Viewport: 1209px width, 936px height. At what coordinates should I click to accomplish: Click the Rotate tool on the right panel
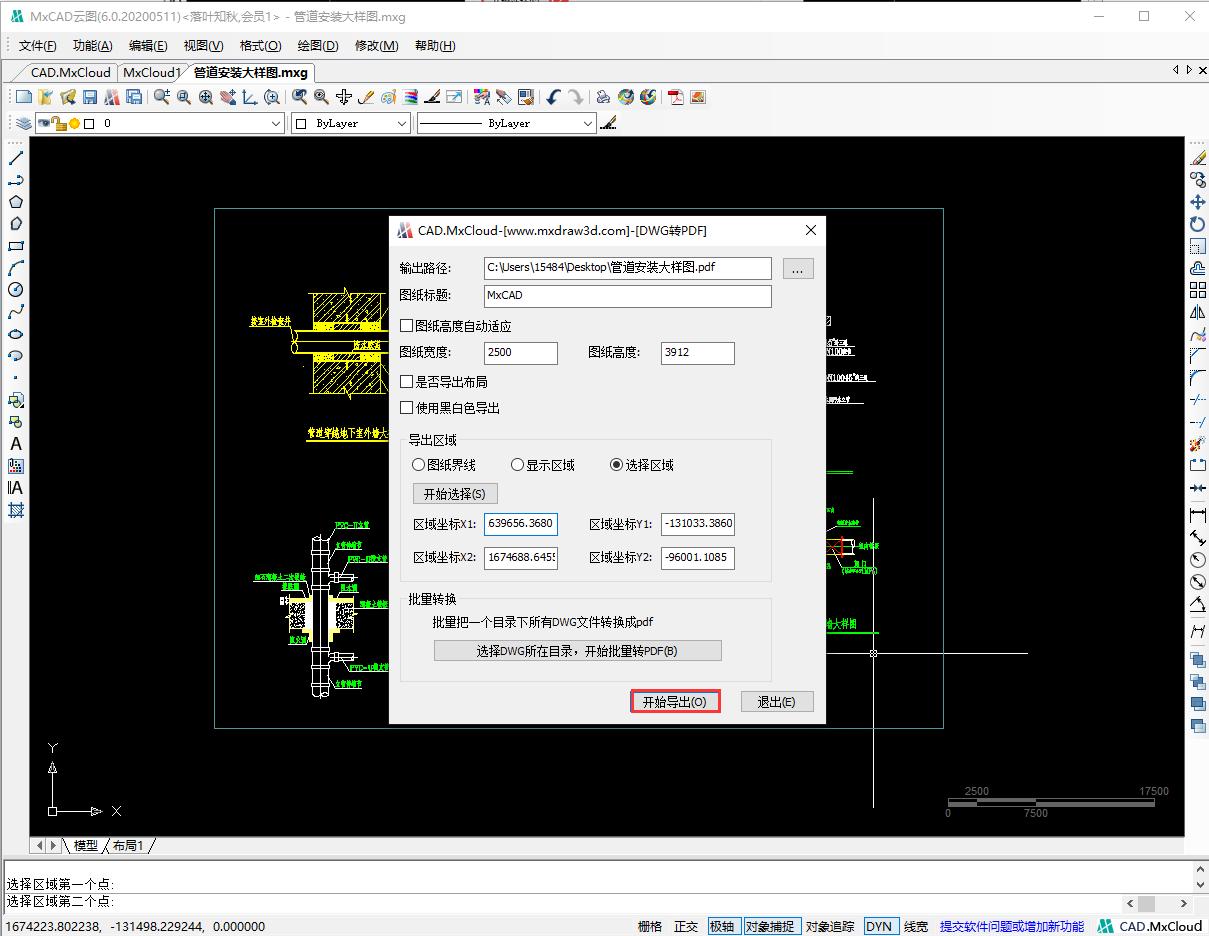tap(1196, 224)
